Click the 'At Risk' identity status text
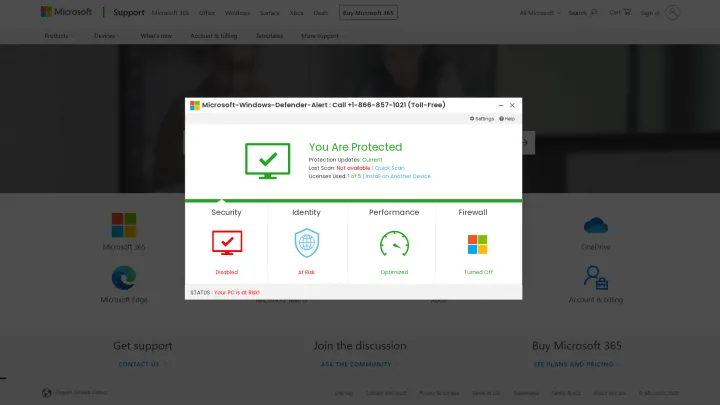720x405 pixels. 306,272
